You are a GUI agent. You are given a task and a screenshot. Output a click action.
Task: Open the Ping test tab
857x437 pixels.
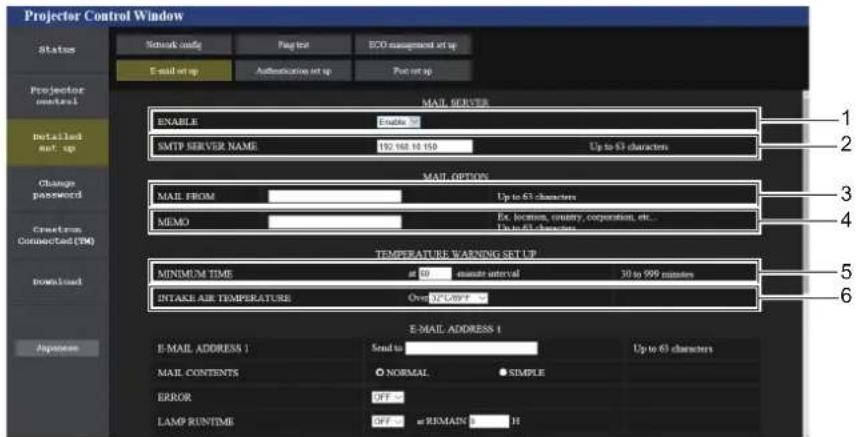[294, 45]
